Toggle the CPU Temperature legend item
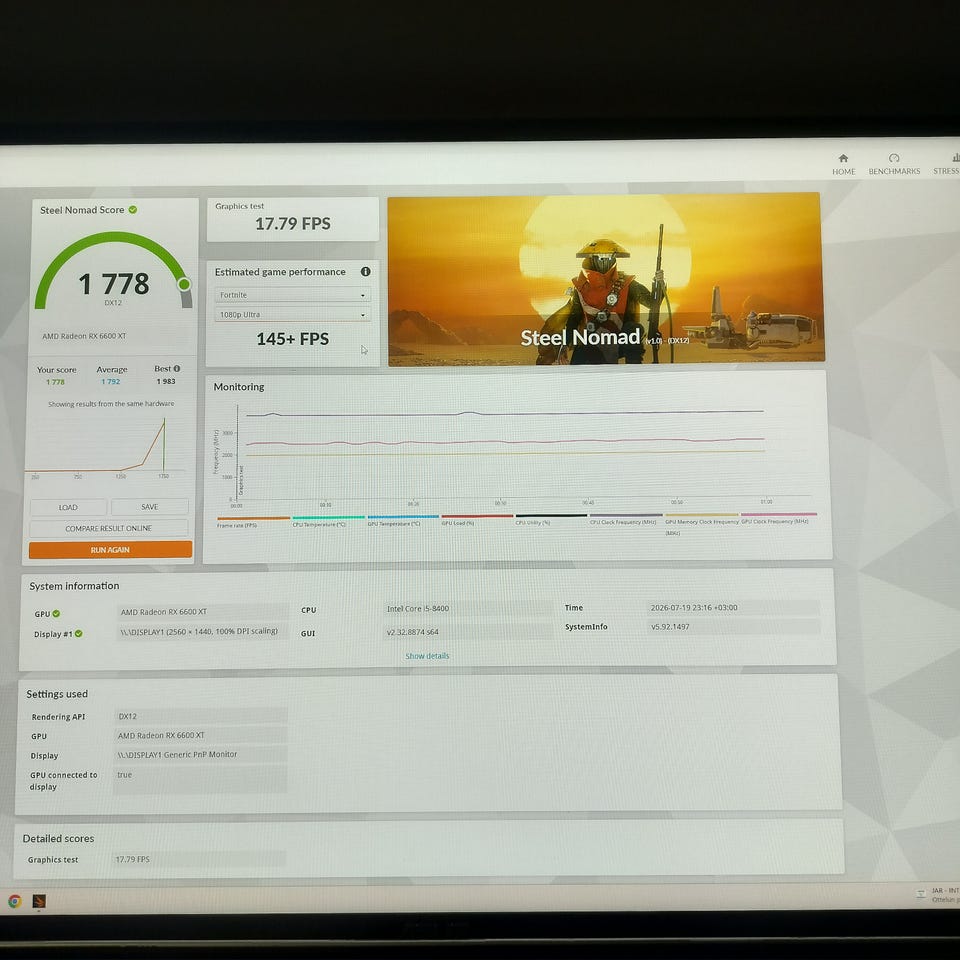 tap(328, 521)
